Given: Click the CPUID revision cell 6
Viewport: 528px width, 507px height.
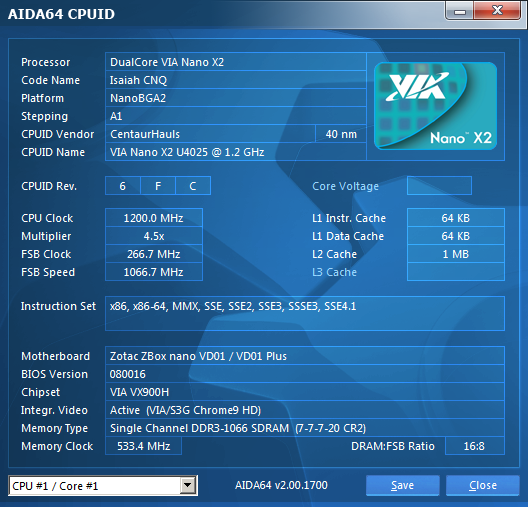Looking at the screenshot, I should (x=123, y=186).
